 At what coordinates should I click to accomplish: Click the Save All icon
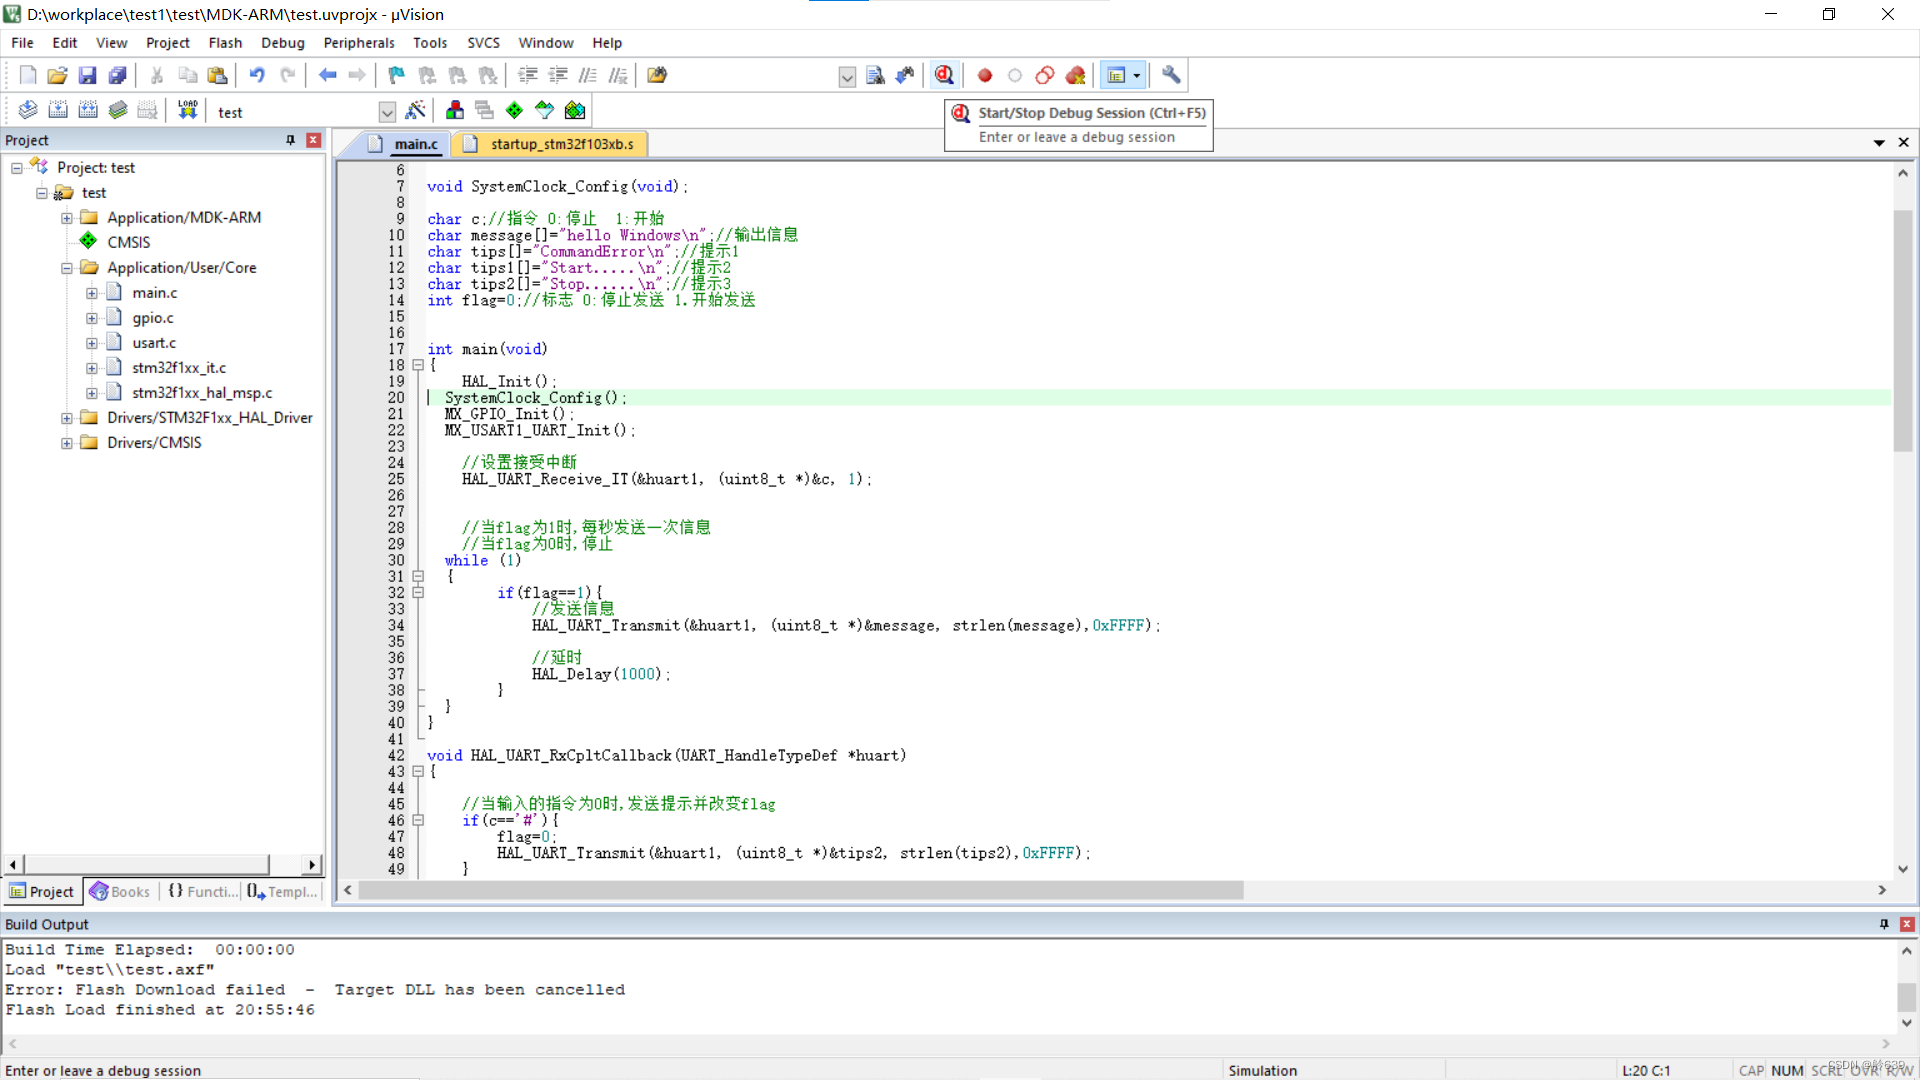pos(117,75)
